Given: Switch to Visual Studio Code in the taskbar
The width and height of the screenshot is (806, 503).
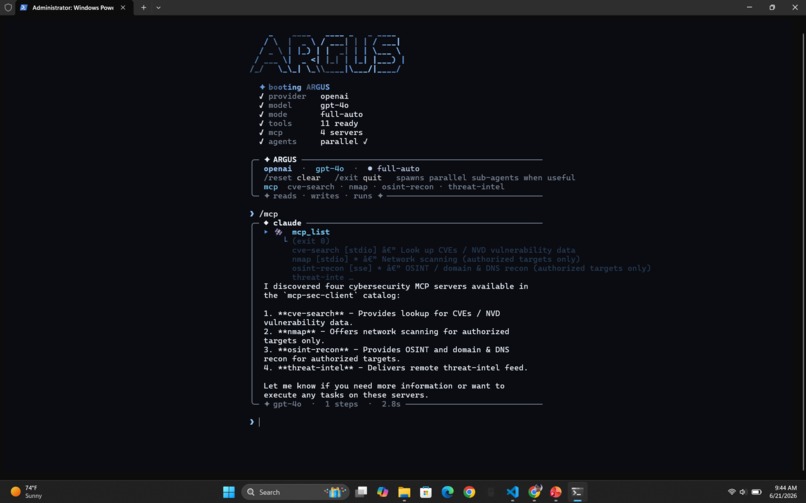Looking at the screenshot, I should tap(512, 492).
